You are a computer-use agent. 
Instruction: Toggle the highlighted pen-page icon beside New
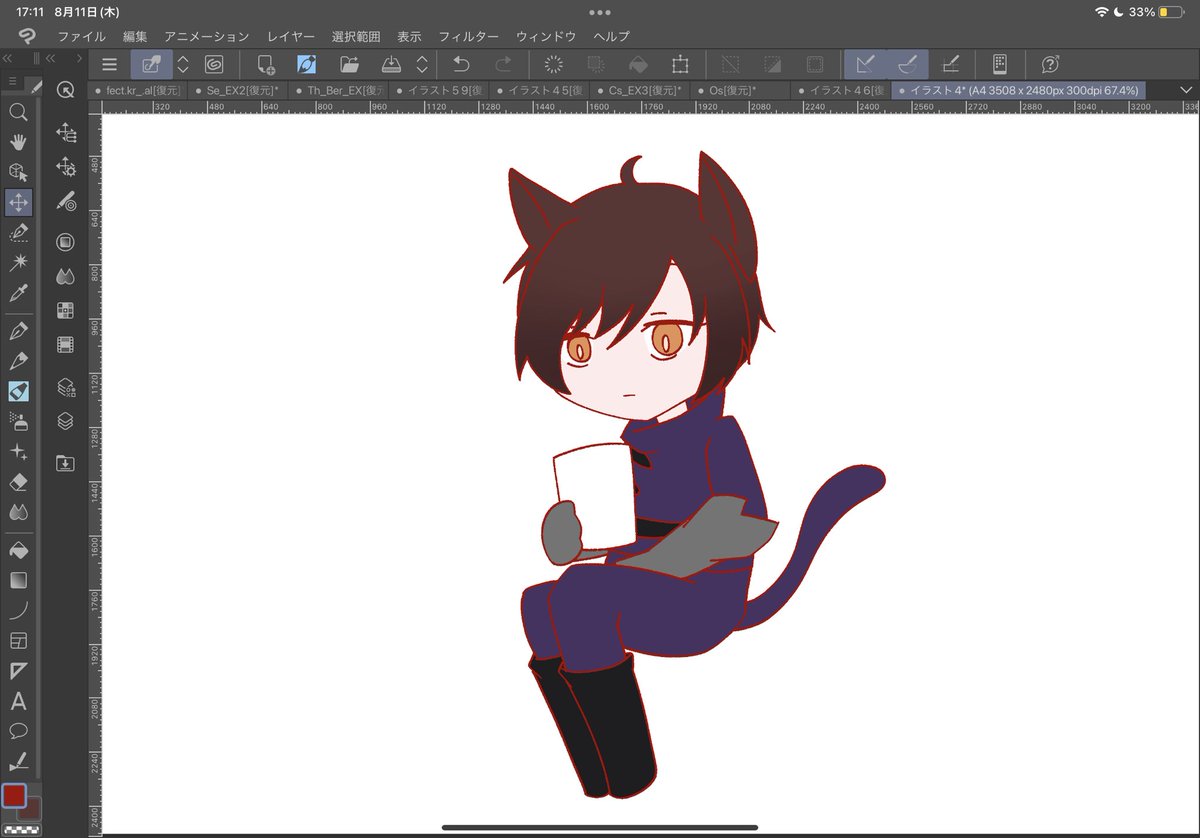pos(306,65)
